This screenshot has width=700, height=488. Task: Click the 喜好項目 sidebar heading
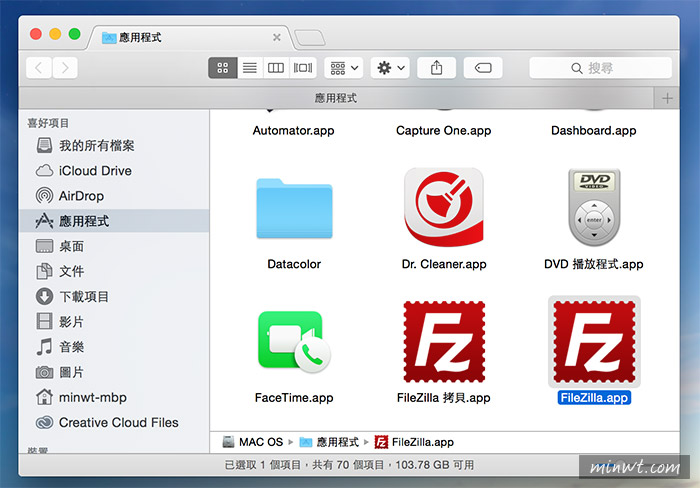click(x=48, y=123)
